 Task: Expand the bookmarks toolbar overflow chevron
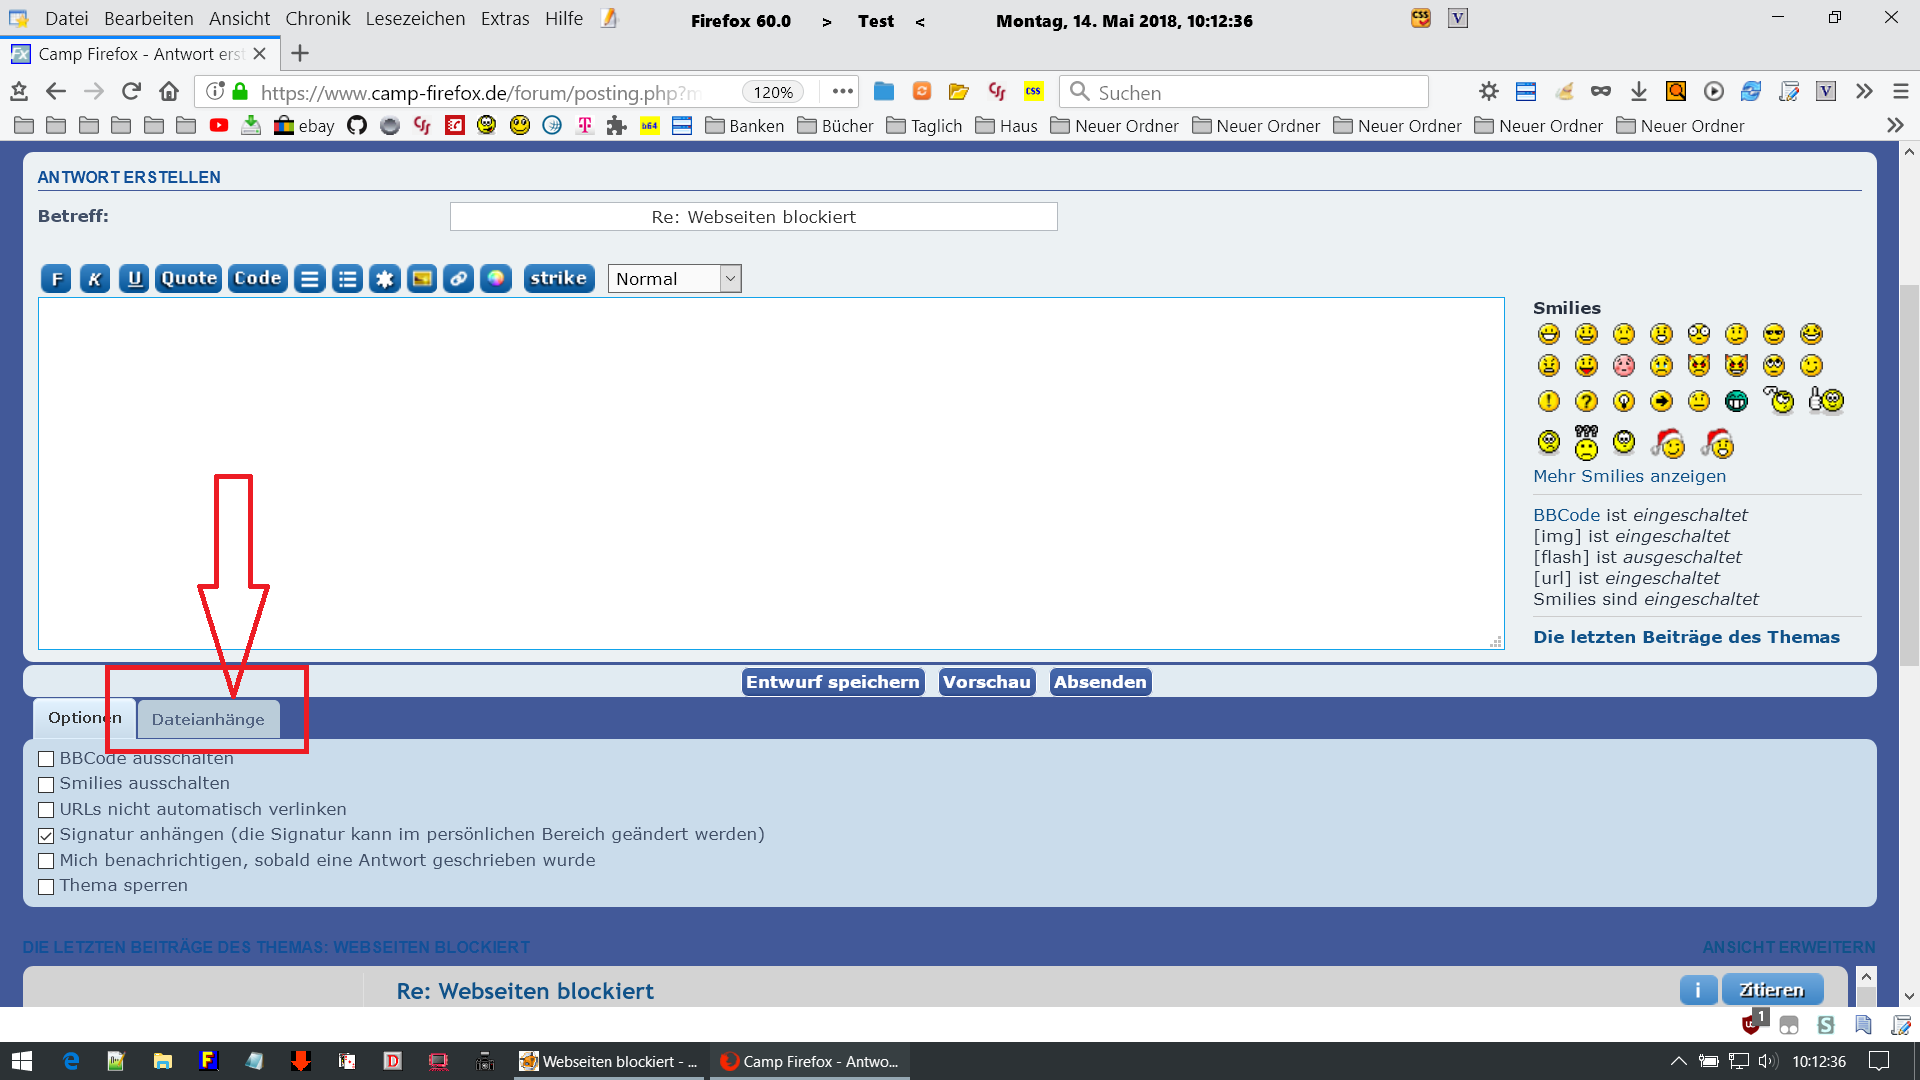tap(1894, 126)
